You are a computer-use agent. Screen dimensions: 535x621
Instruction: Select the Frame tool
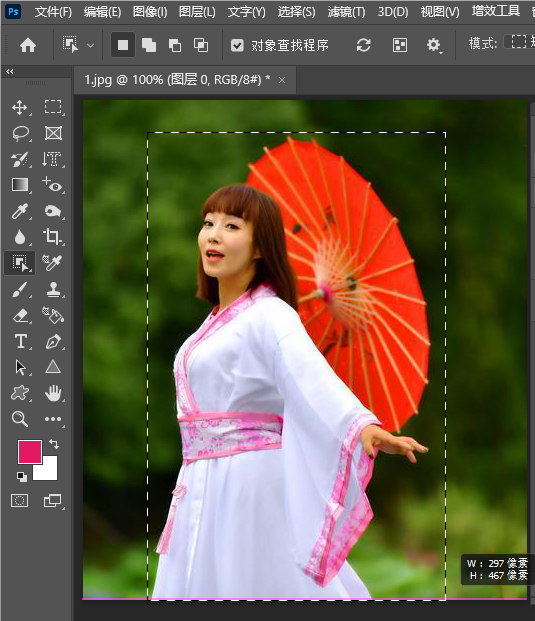coord(53,133)
